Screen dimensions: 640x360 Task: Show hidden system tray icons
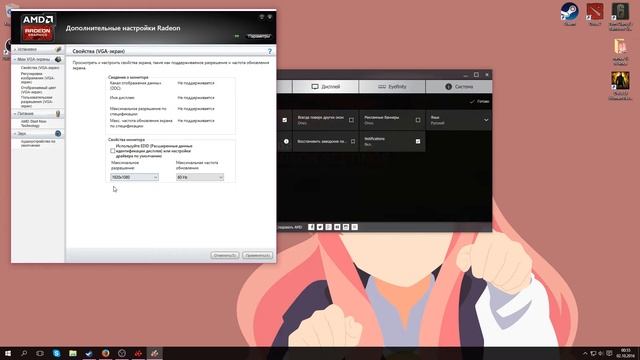coord(585,353)
